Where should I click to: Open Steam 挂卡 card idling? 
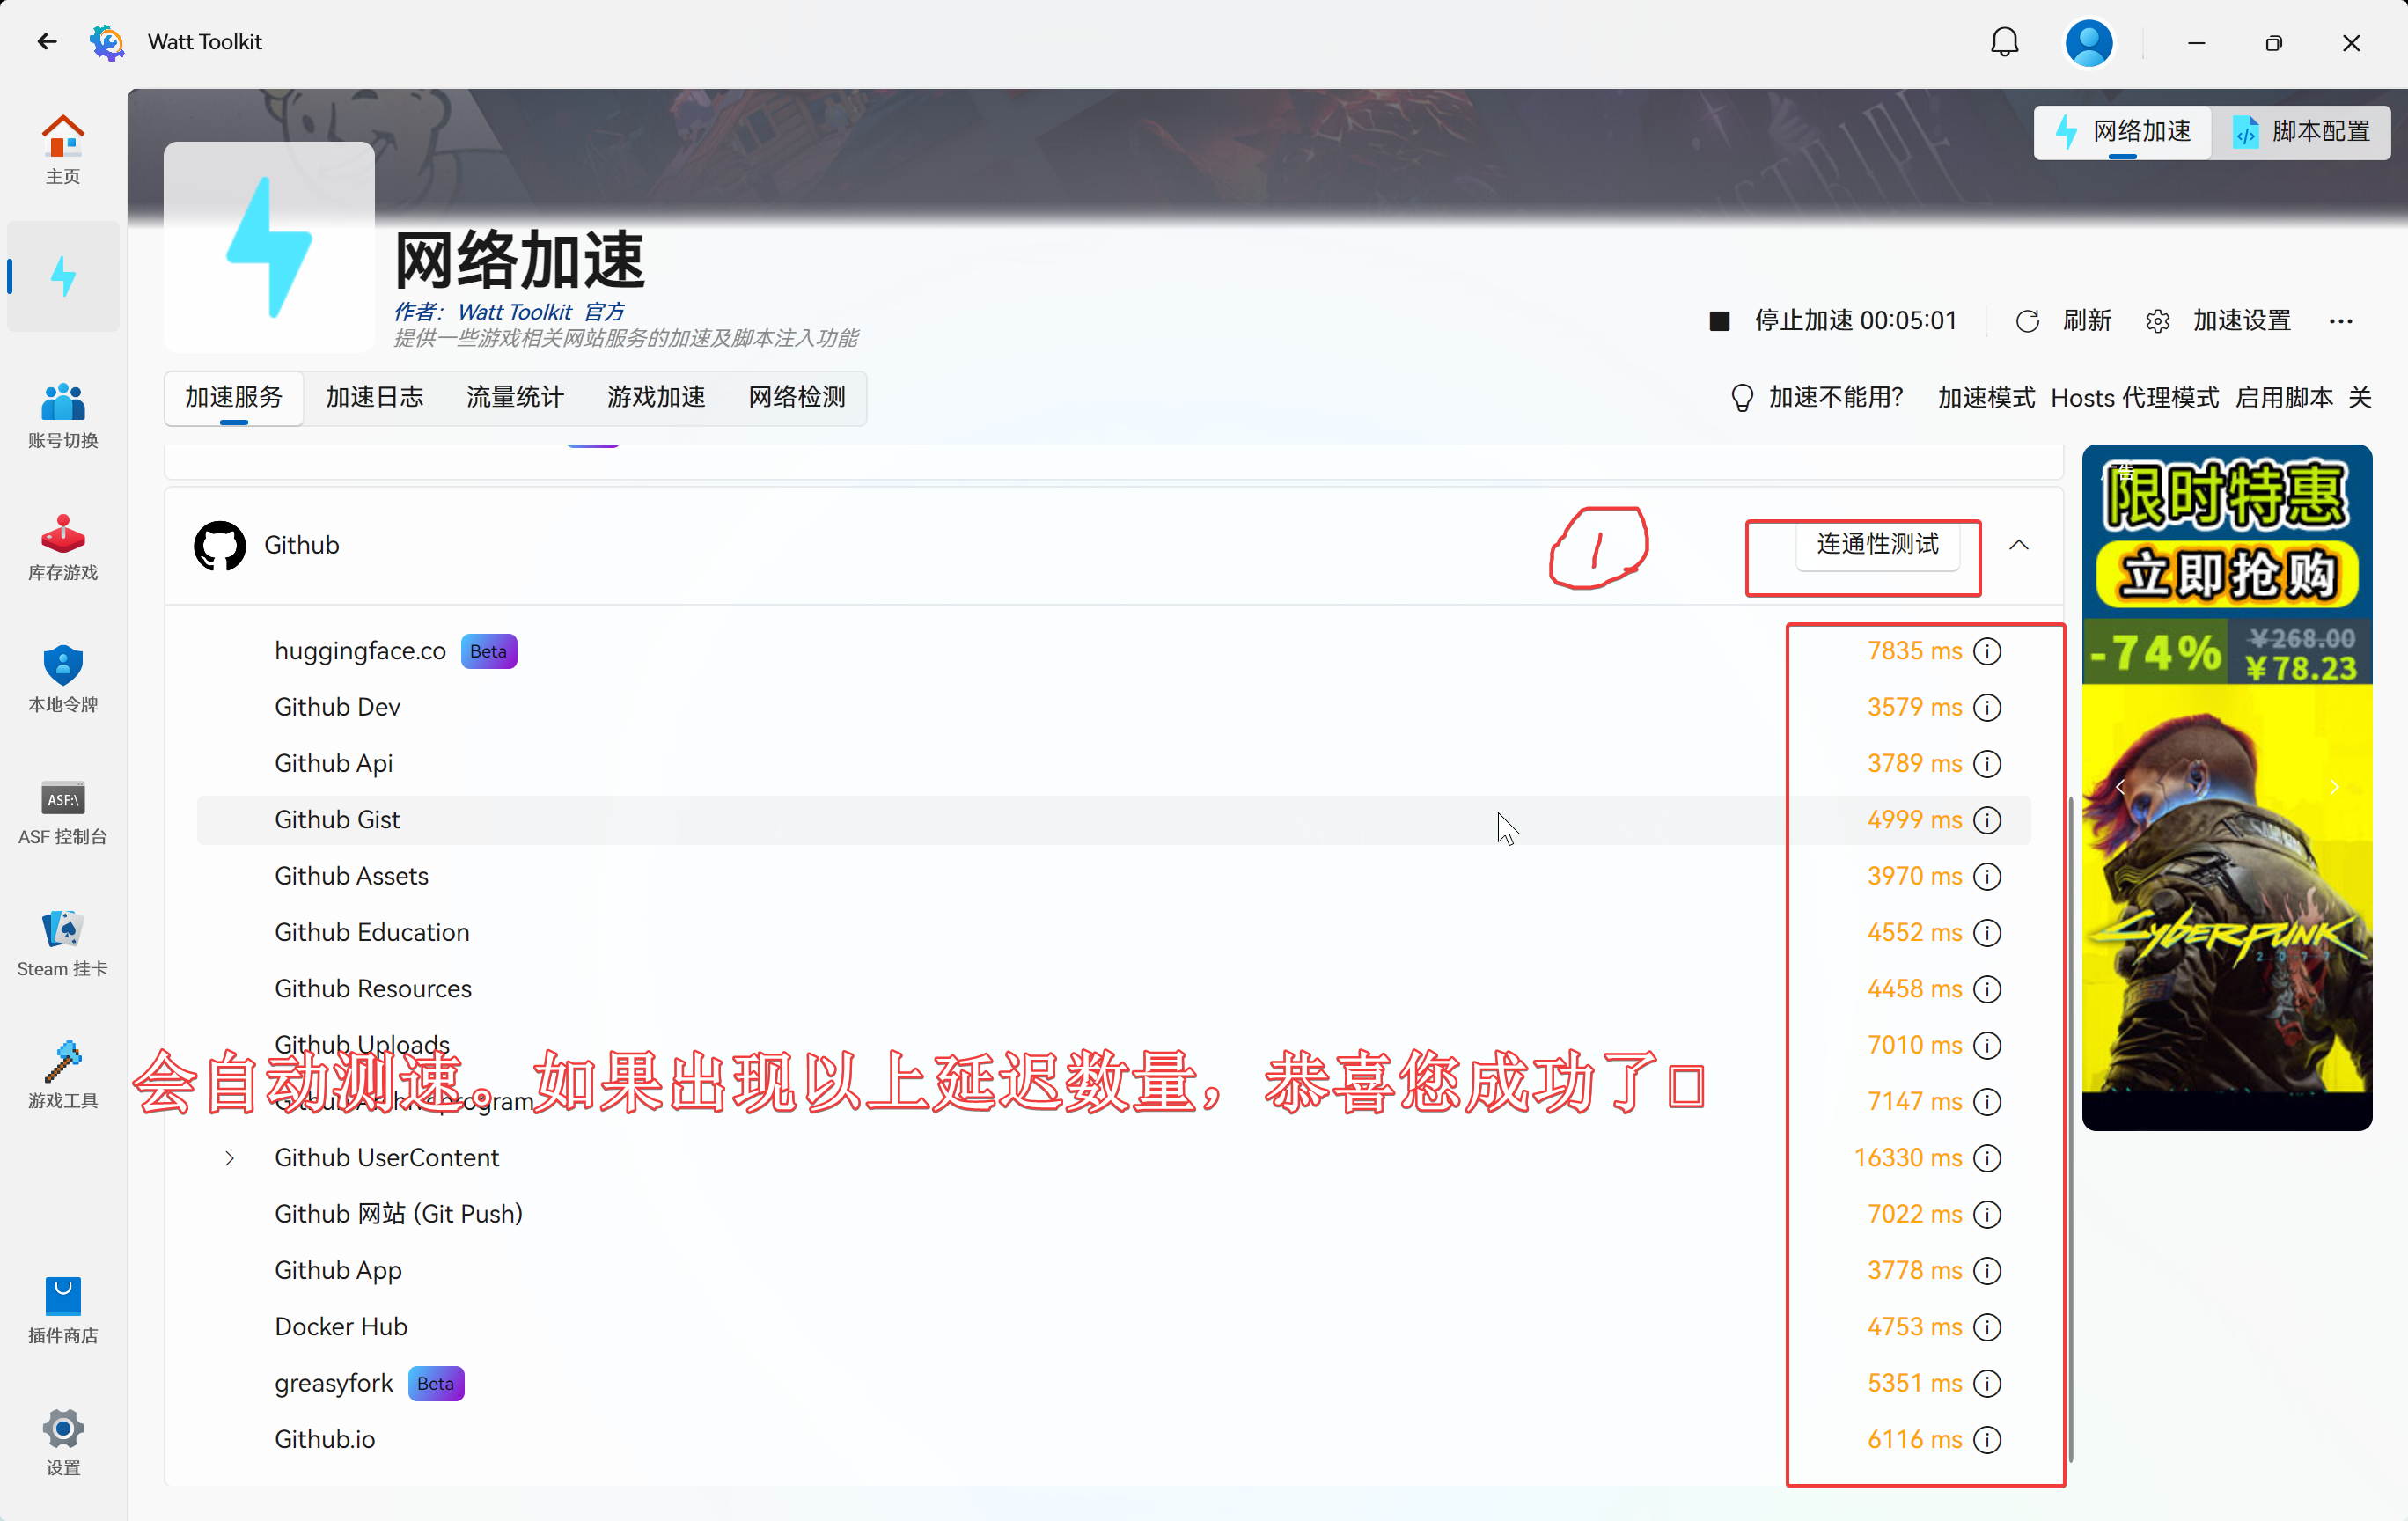(63, 944)
